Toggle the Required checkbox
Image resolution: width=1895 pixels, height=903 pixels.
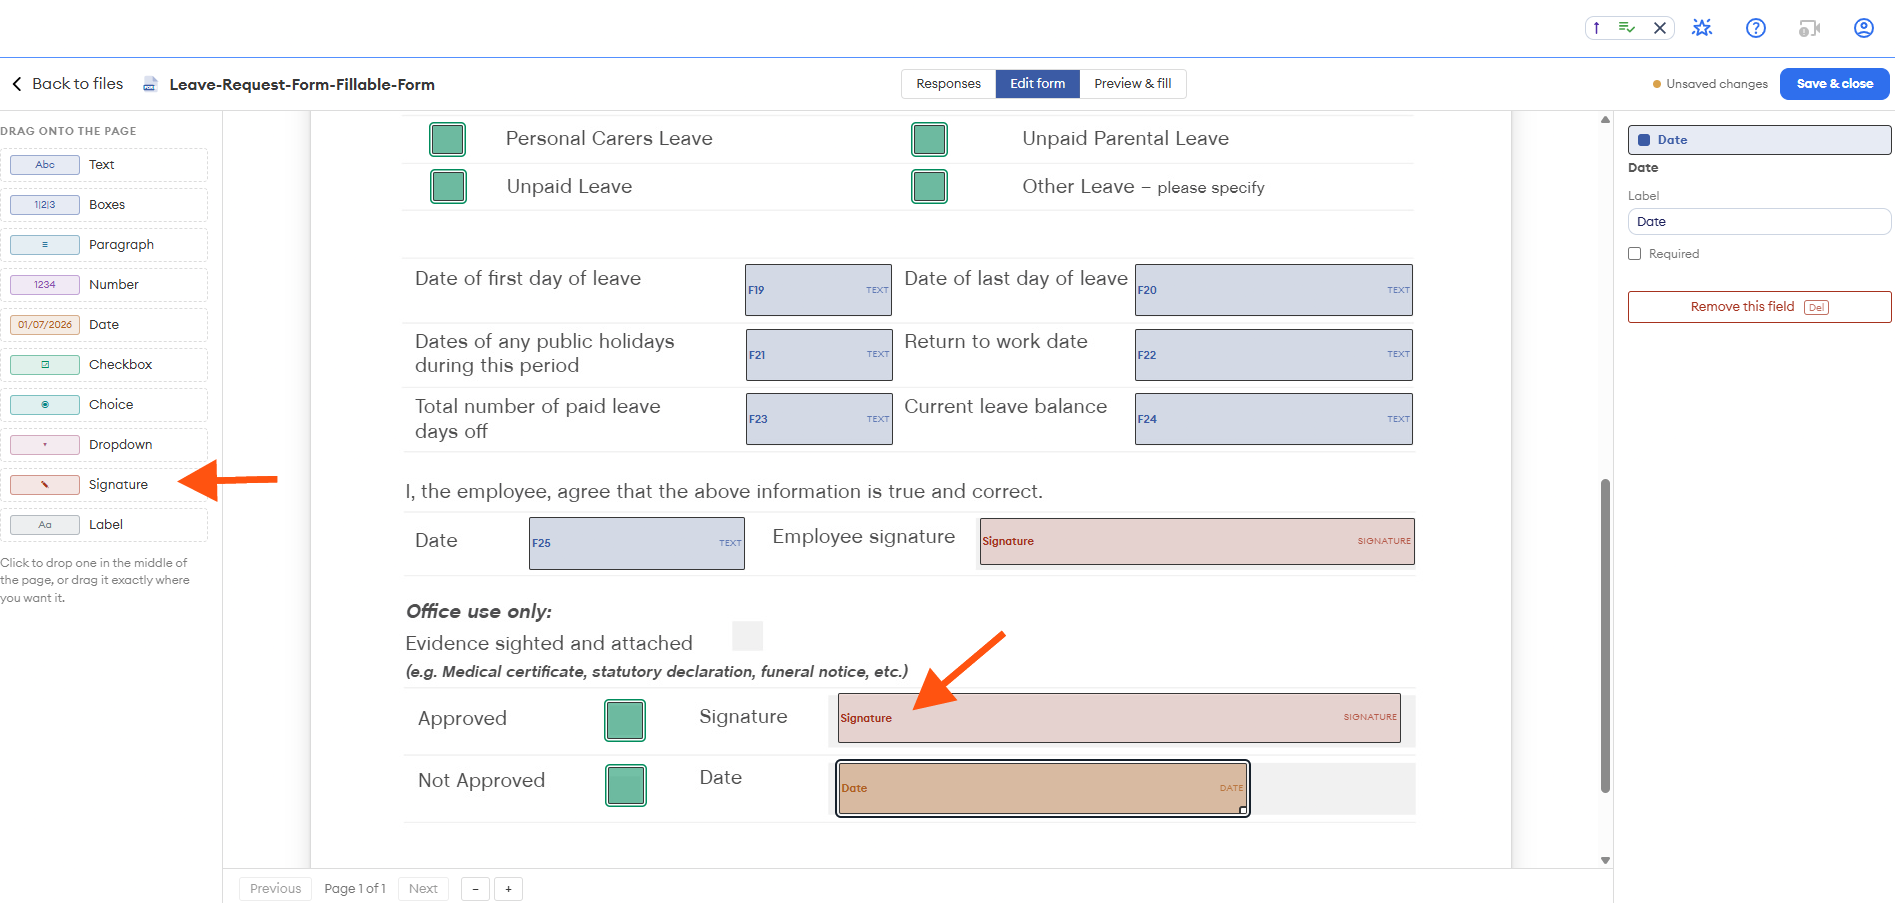[1635, 254]
